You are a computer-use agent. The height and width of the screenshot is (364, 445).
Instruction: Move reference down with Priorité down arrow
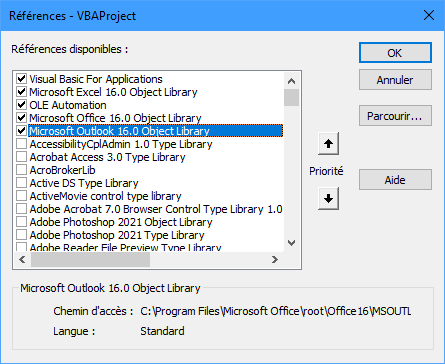click(328, 199)
